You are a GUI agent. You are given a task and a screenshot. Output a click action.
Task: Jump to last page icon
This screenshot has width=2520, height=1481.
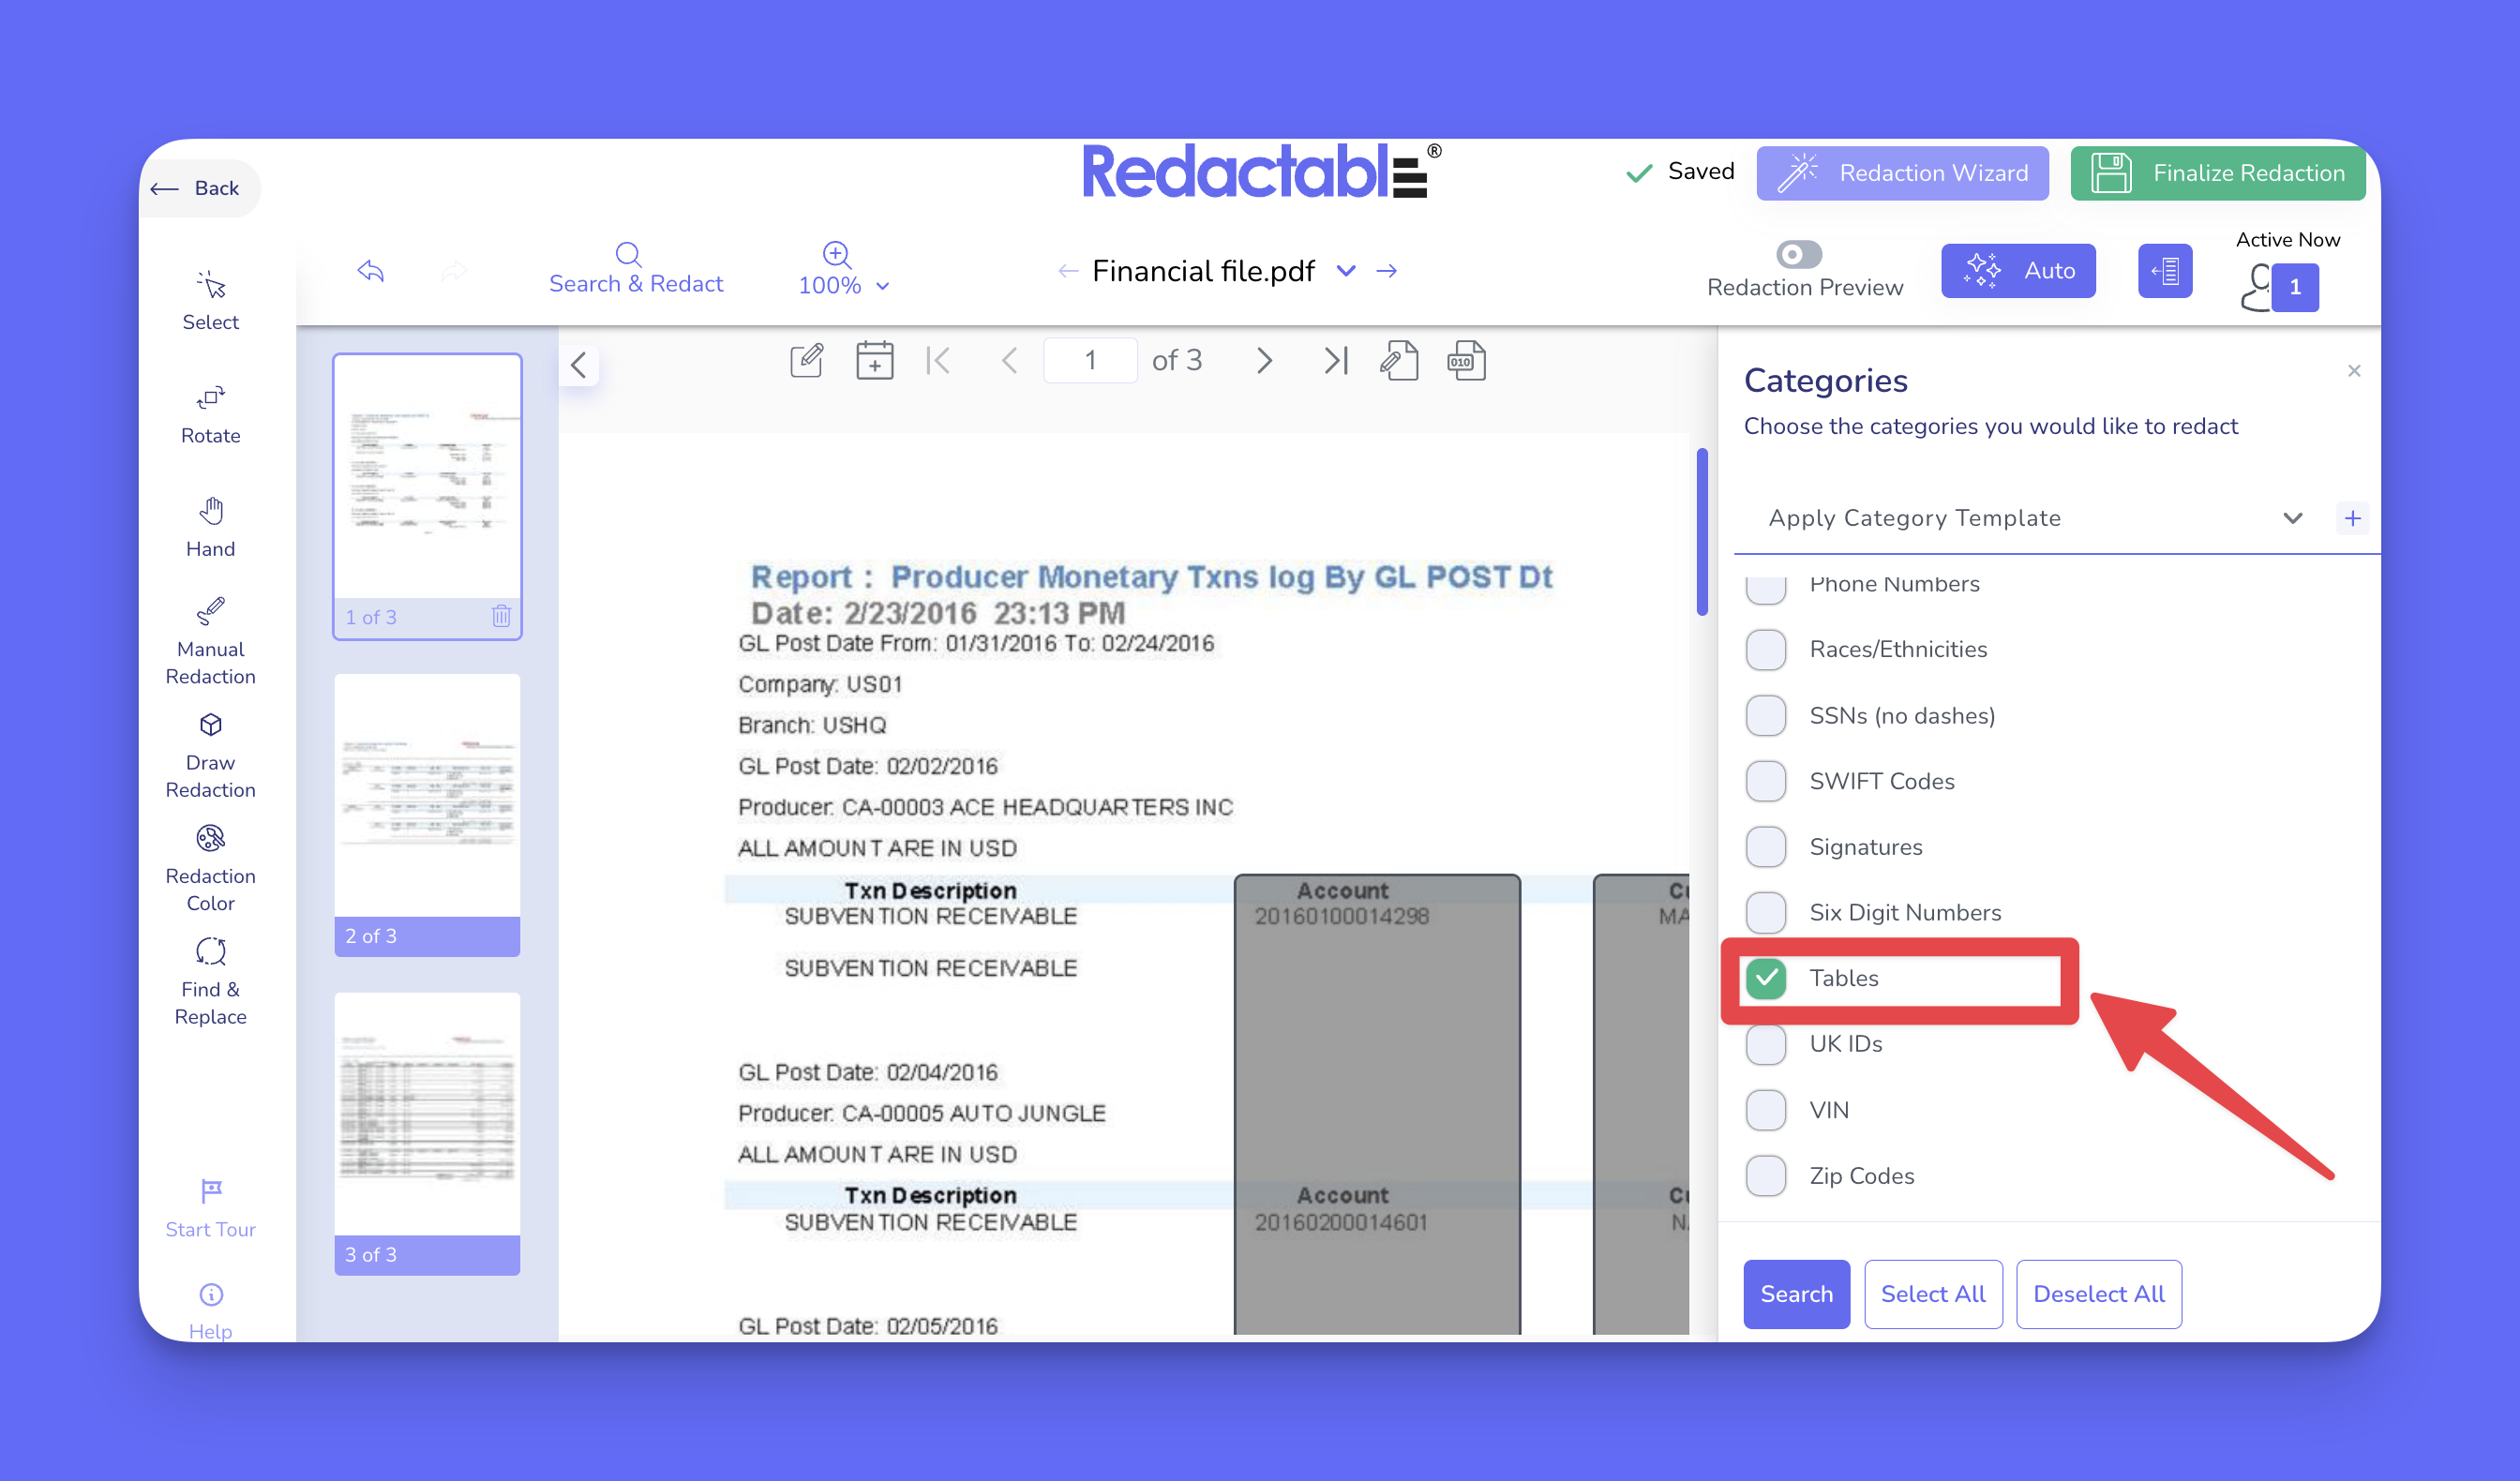[x=1335, y=360]
